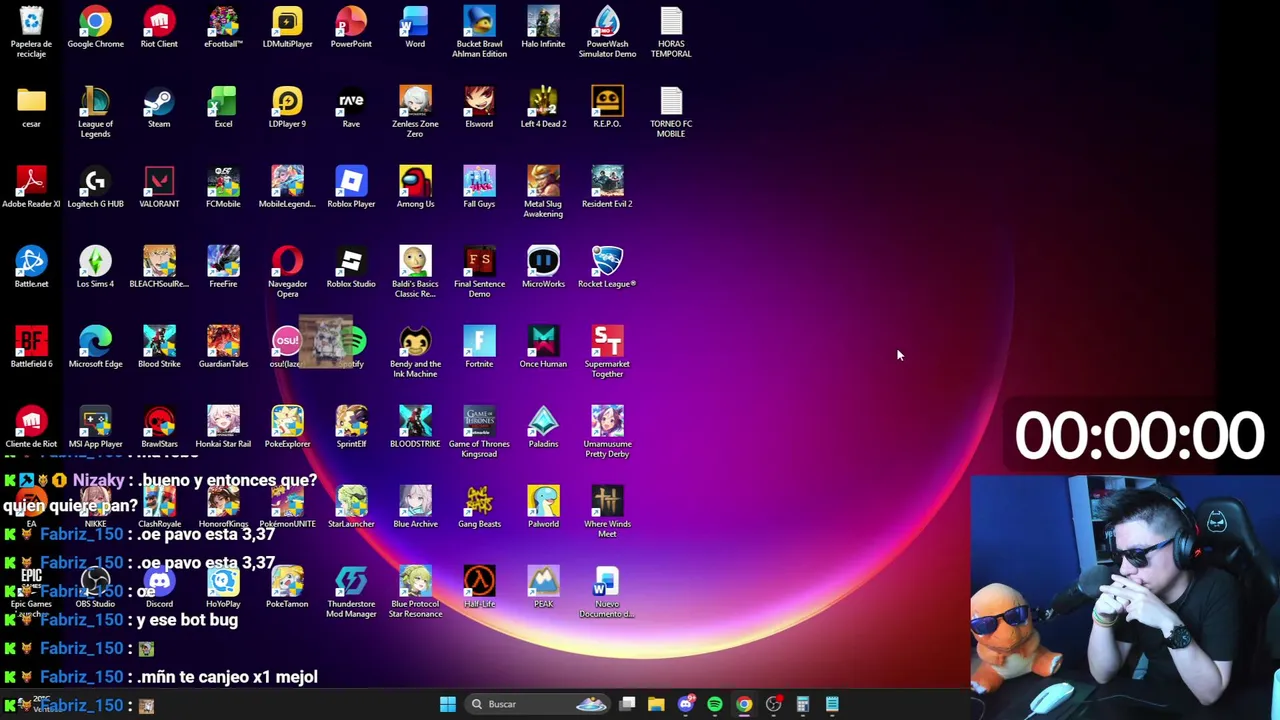Select the Fortnite desktop icon
This screenshot has height=720, width=1280.
click(479, 348)
